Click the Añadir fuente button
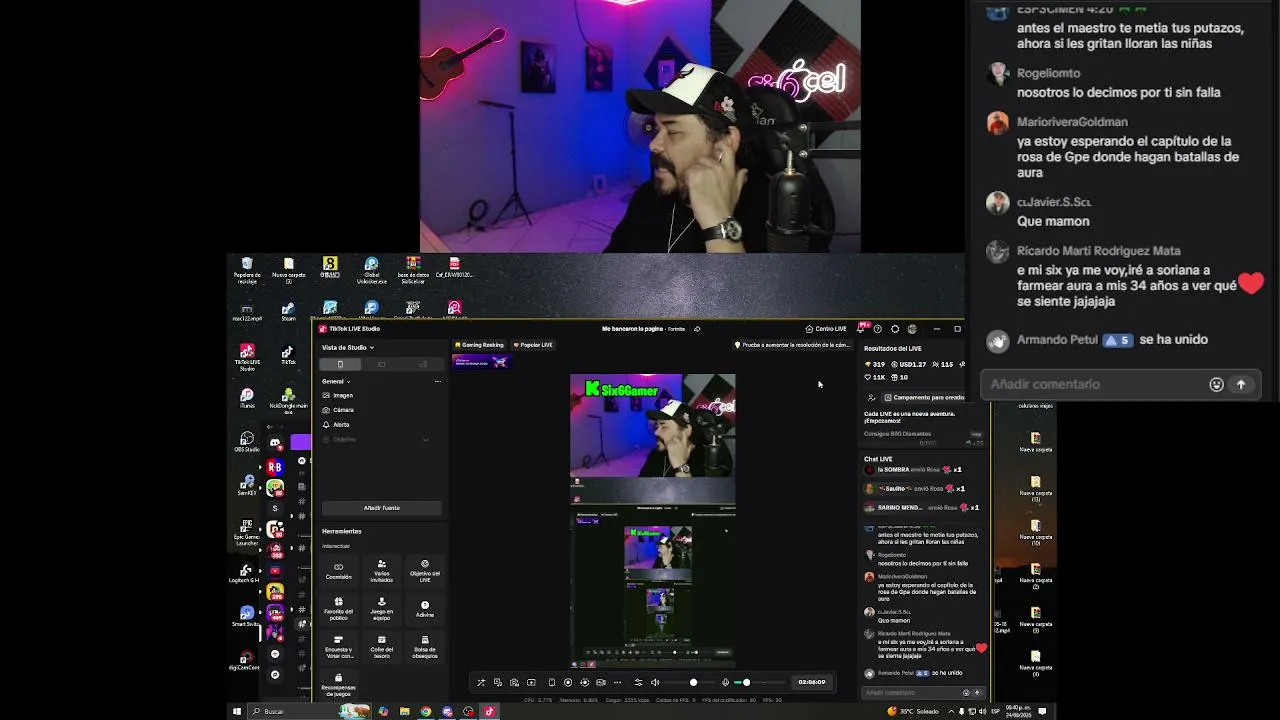 381,508
